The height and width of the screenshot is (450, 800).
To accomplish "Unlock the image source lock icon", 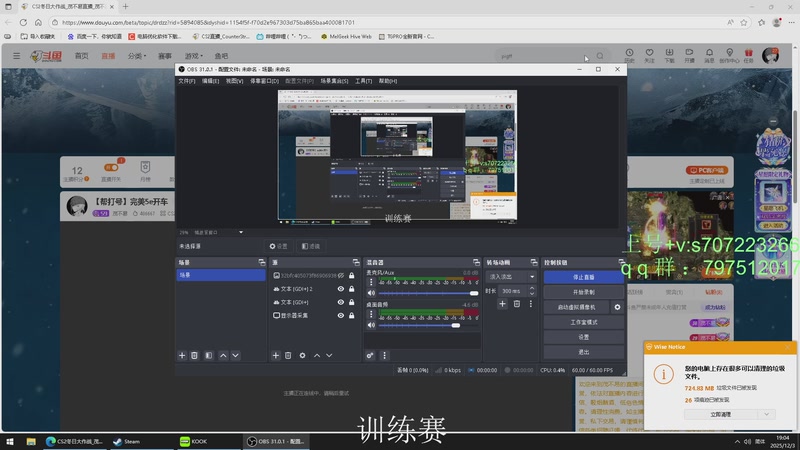I will 352,276.
